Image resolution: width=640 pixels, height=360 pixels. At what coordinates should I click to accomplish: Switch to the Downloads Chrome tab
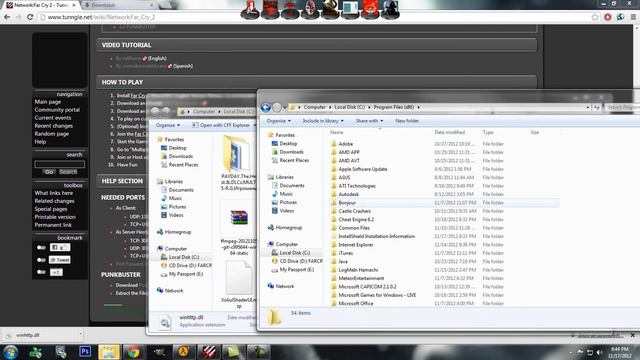(118, 5)
